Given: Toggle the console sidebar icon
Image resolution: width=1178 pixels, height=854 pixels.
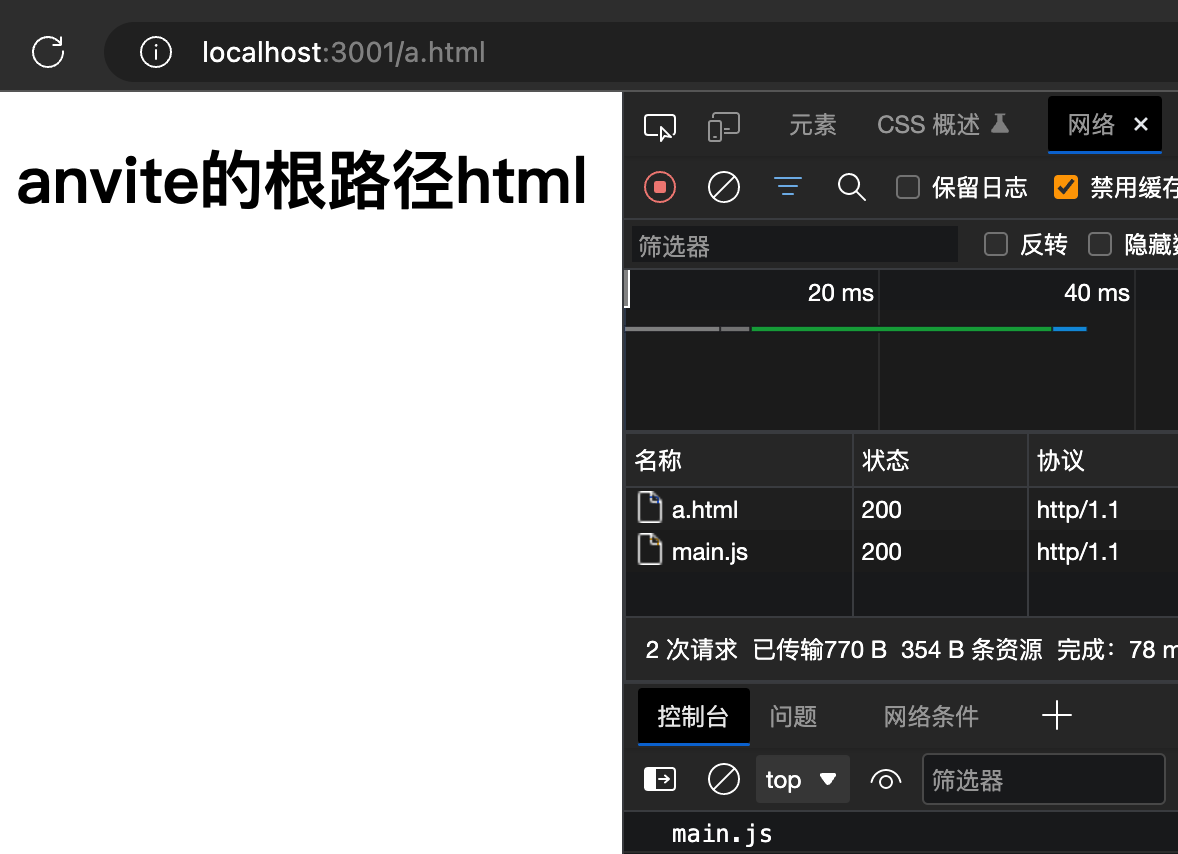Looking at the screenshot, I should click(660, 780).
